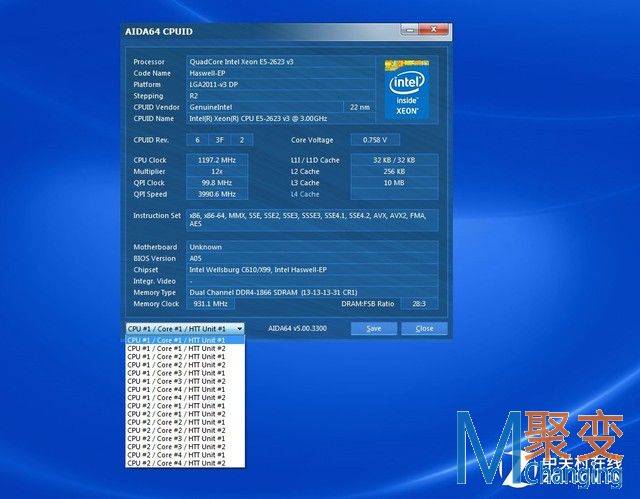Minimize the AIDA64 CPUID window
The width and height of the screenshot is (640, 499).
coord(411,30)
